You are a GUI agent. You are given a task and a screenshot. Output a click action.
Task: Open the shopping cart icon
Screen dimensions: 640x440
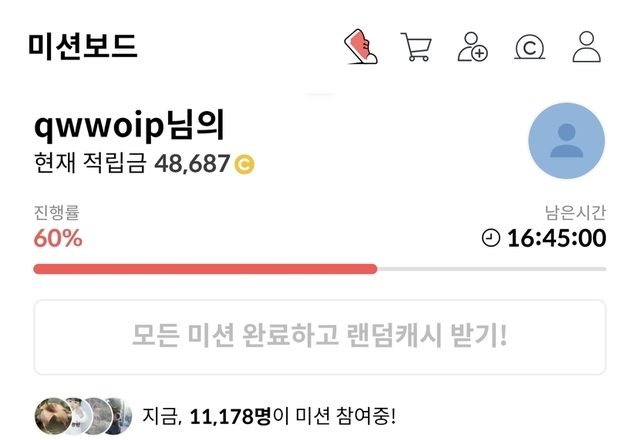point(416,47)
